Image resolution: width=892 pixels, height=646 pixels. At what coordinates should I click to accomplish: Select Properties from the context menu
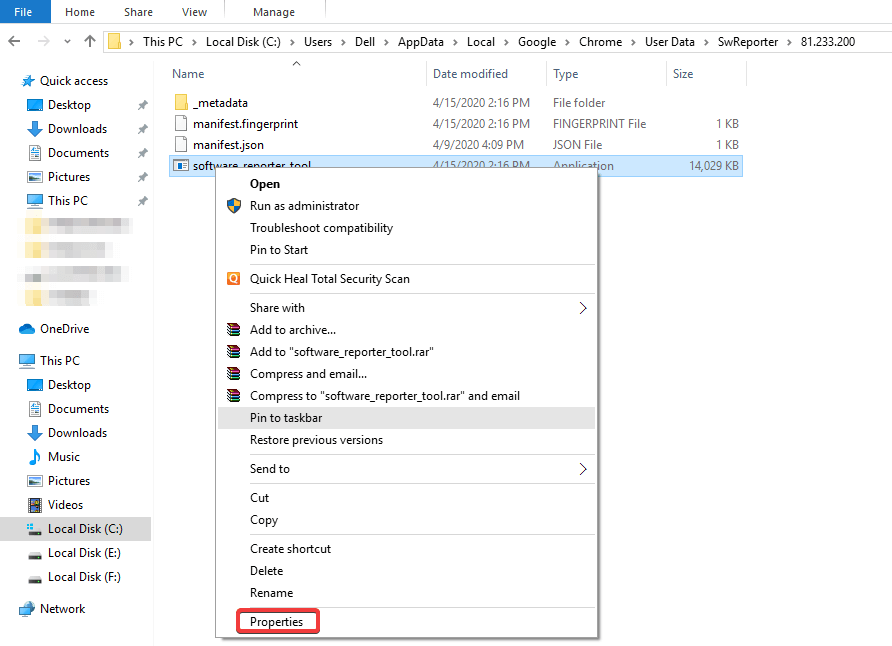[277, 621]
